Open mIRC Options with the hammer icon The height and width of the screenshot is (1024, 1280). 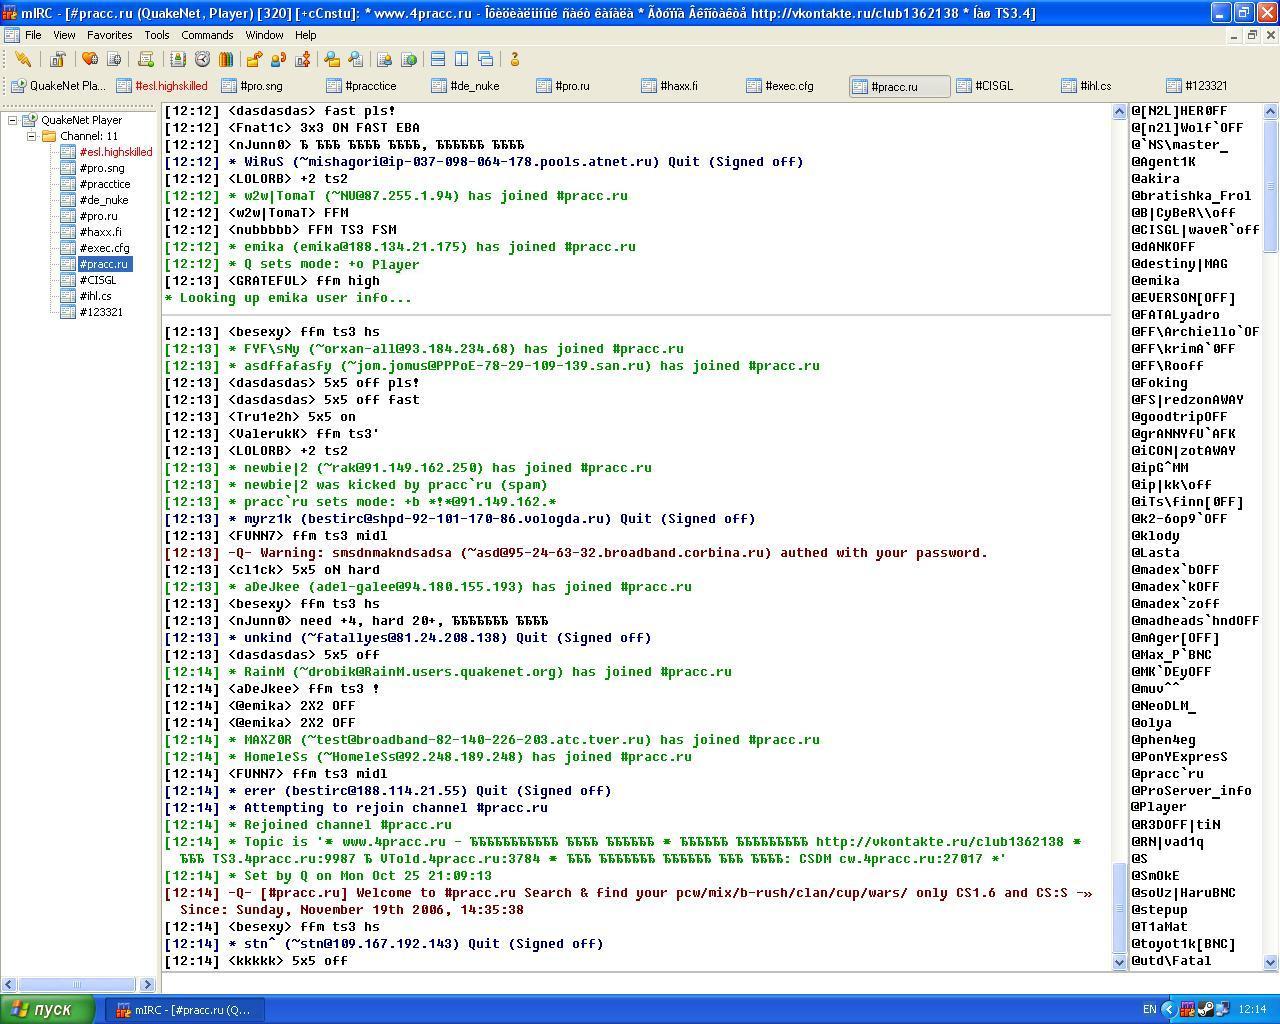click(x=58, y=60)
